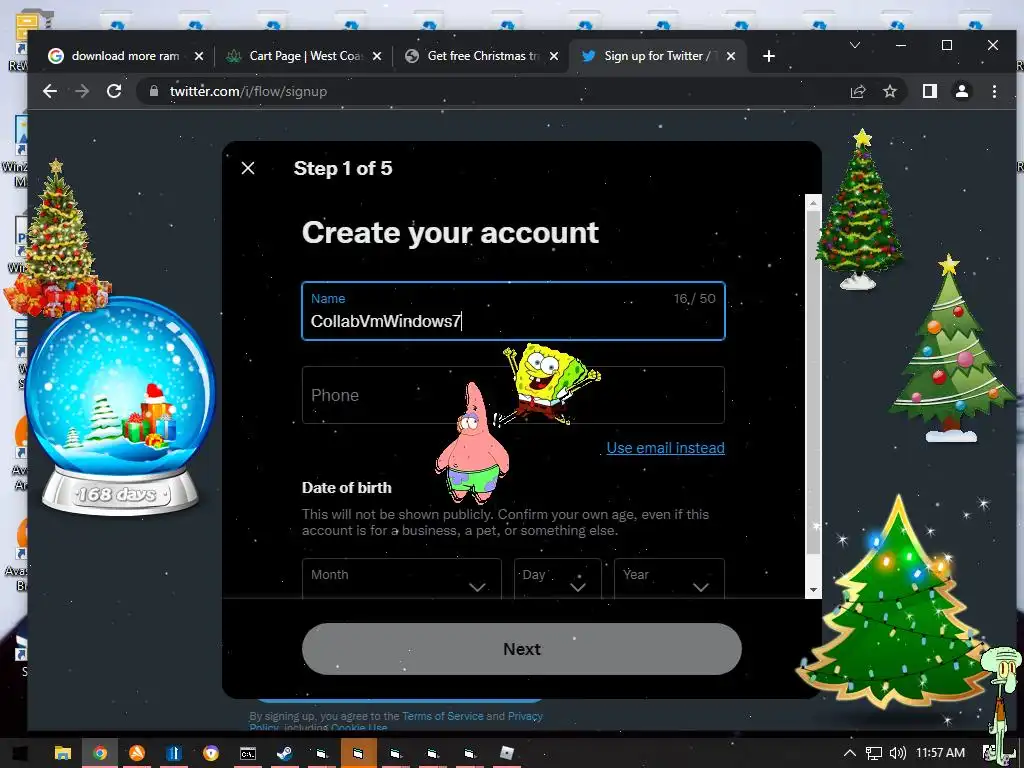Open the volume control tray icon
Image resolution: width=1024 pixels, height=768 pixels.
click(898, 753)
